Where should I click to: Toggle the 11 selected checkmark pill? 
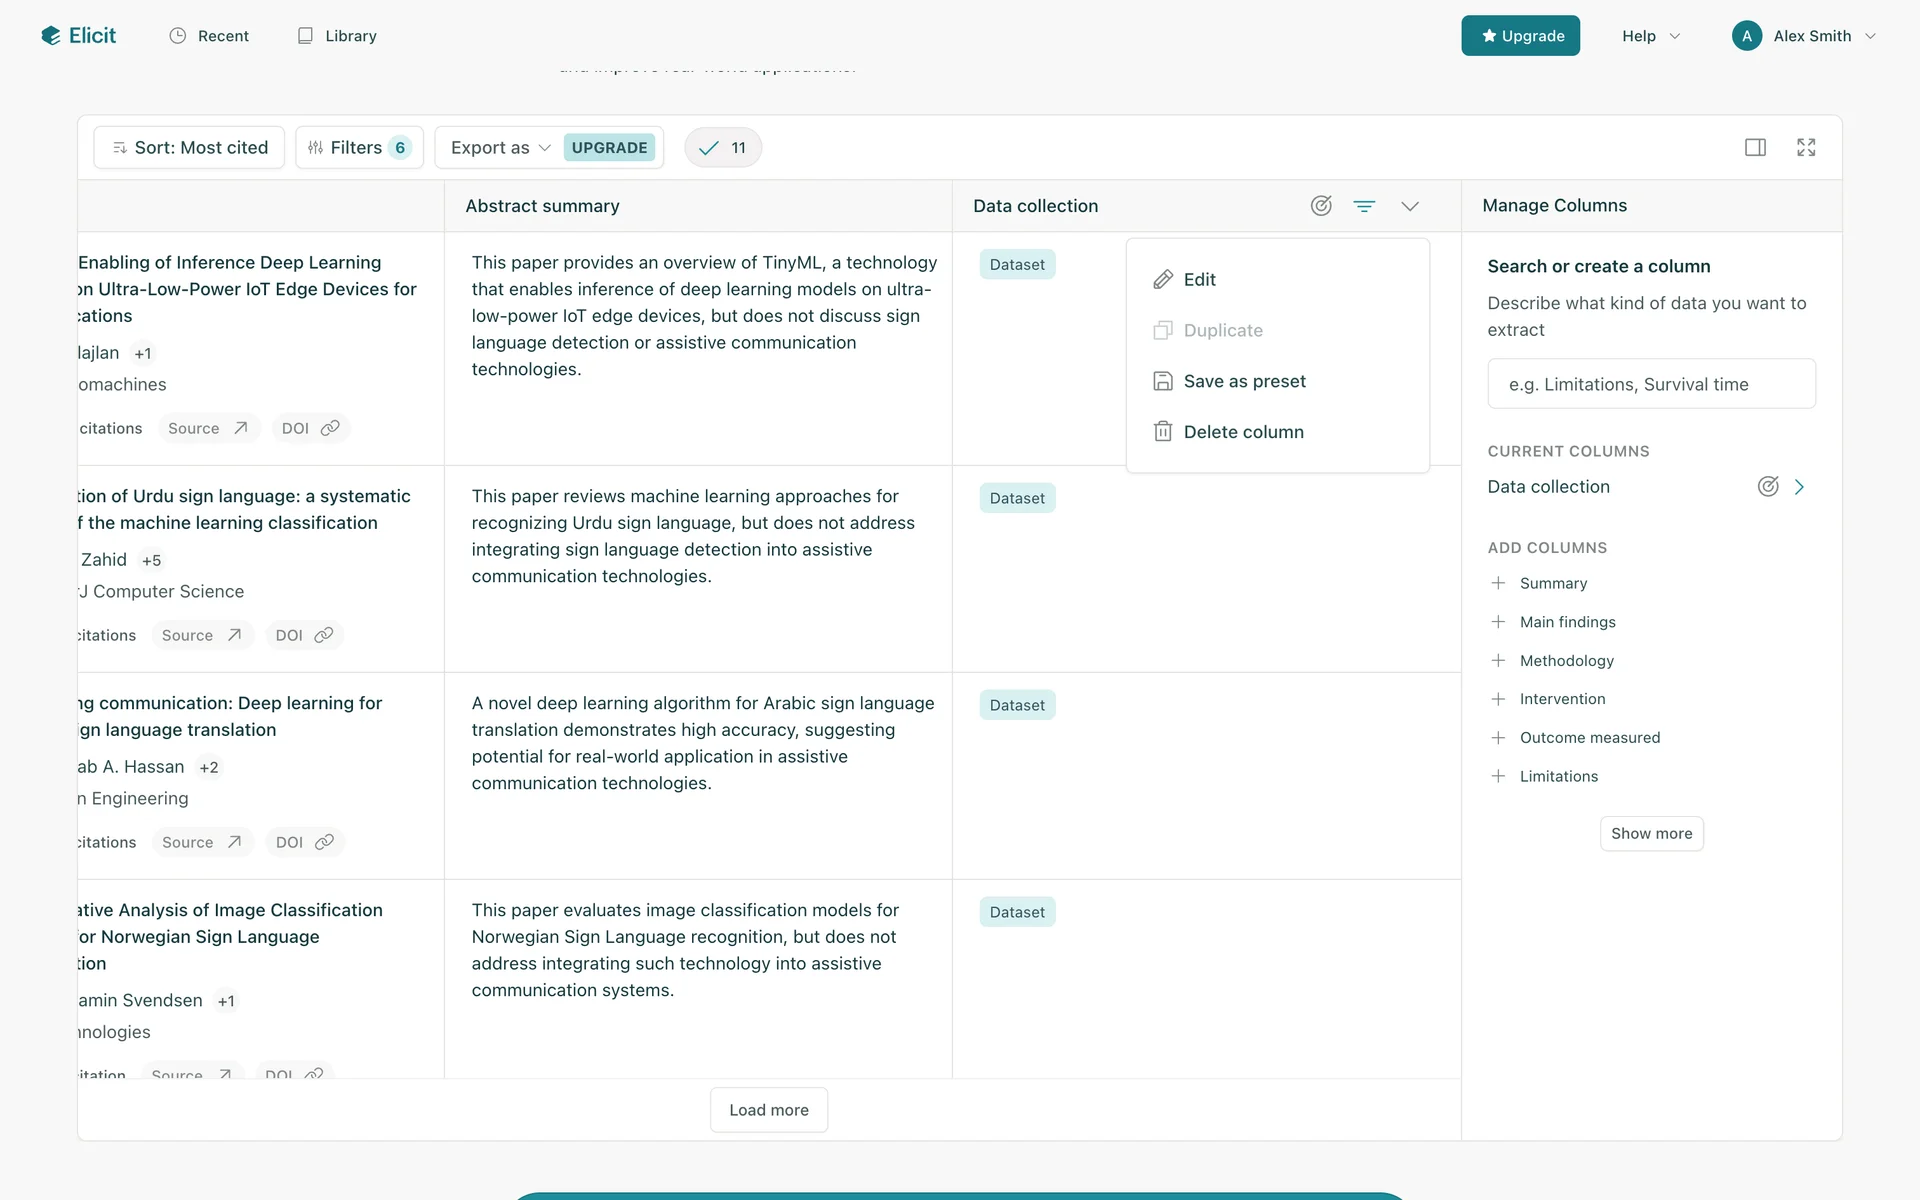tap(723, 148)
